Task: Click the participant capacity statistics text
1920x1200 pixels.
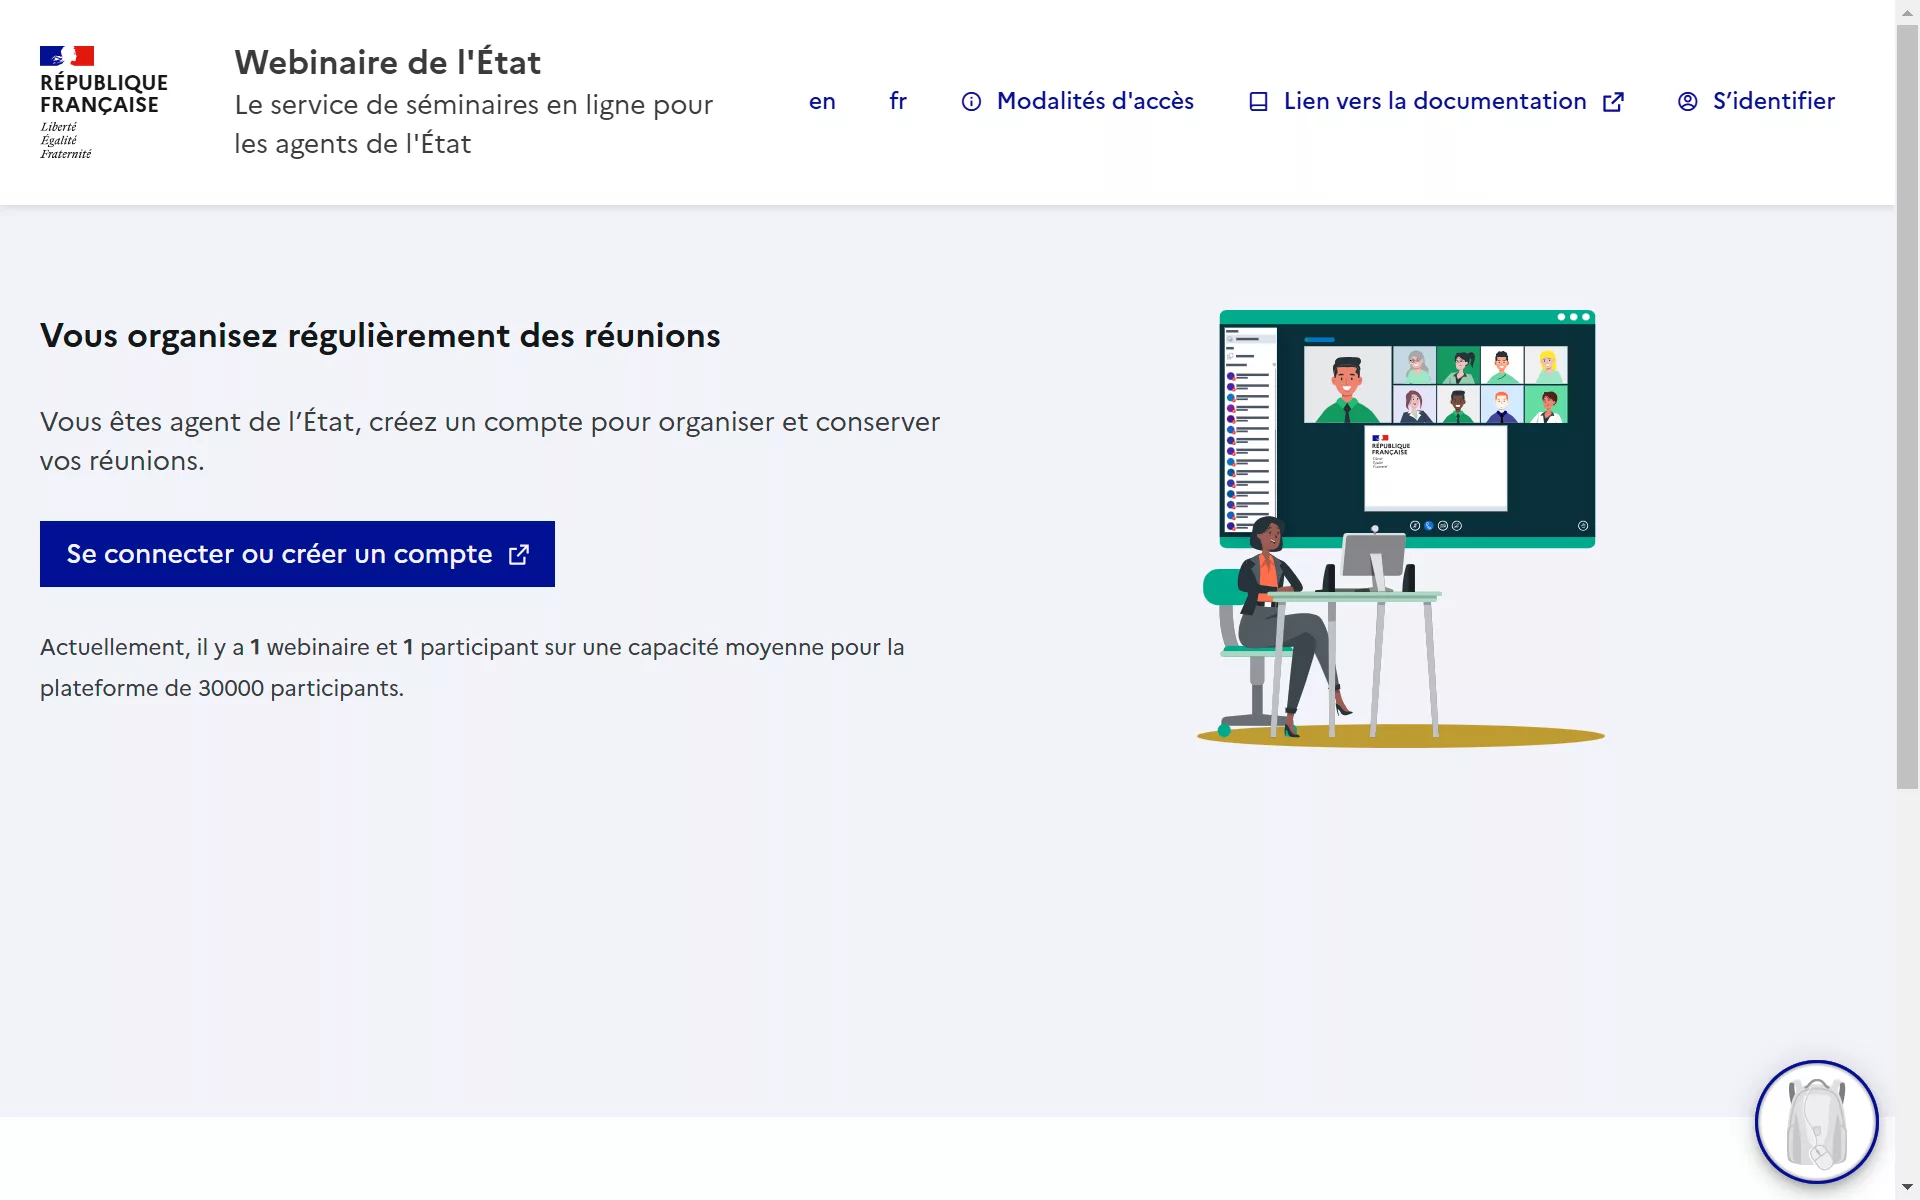Action: (472, 667)
